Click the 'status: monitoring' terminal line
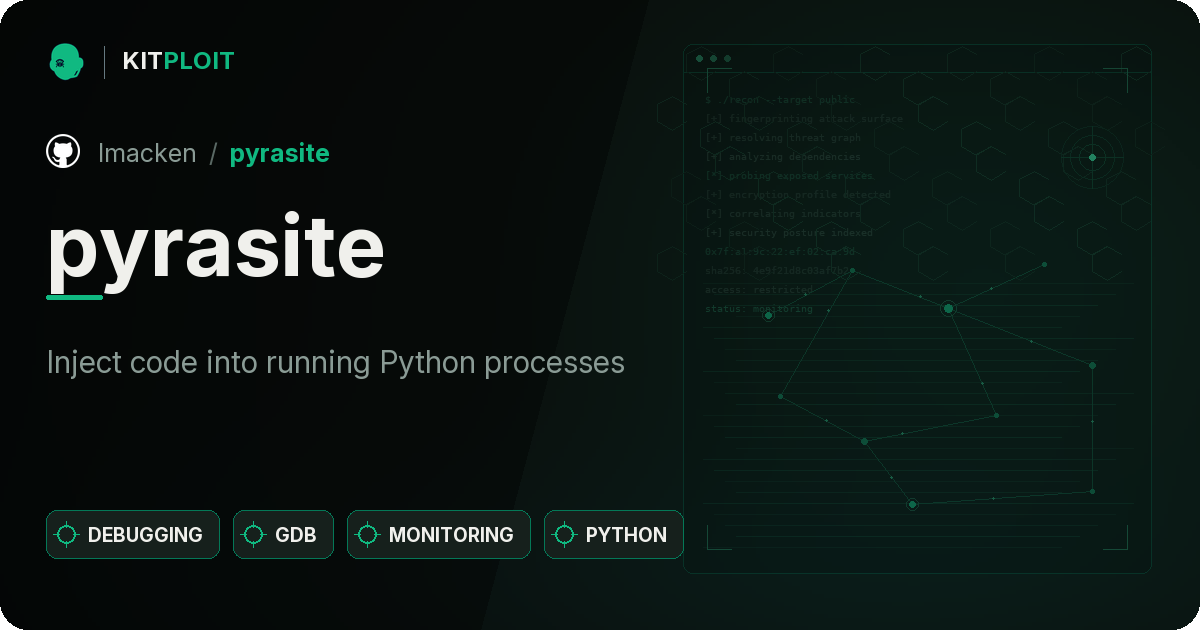The height and width of the screenshot is (630, 1200). point(759,309)
